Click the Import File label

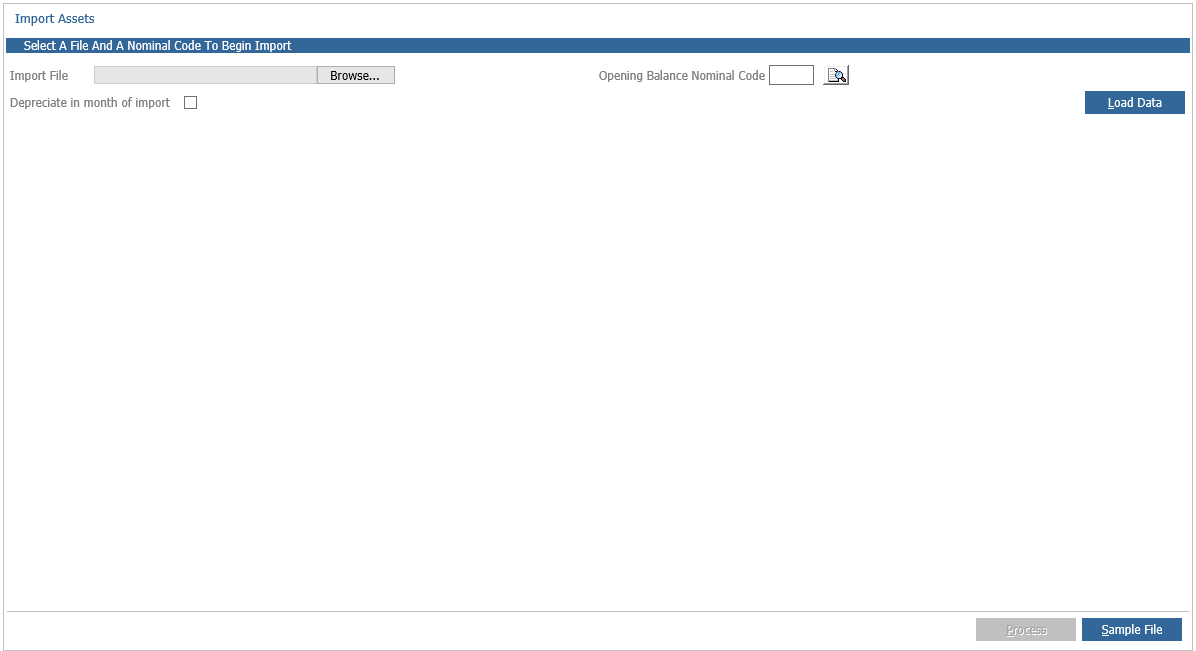[39, 75]
